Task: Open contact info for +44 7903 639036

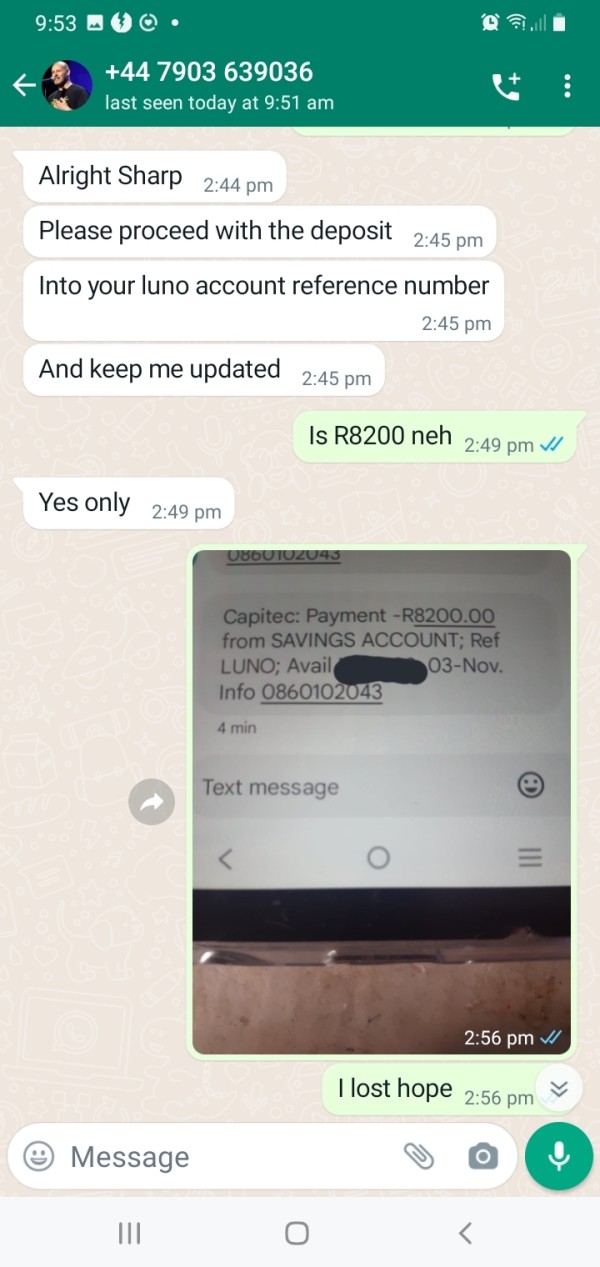Action: tap(219, 86)
